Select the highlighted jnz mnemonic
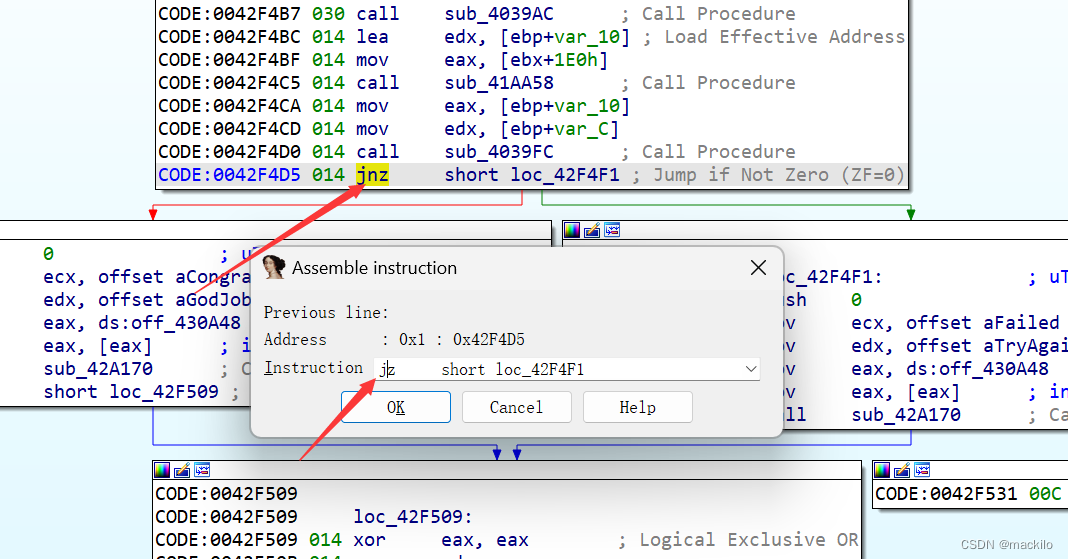Viewport: 1068px width, 559px height. tap(373, 175)
